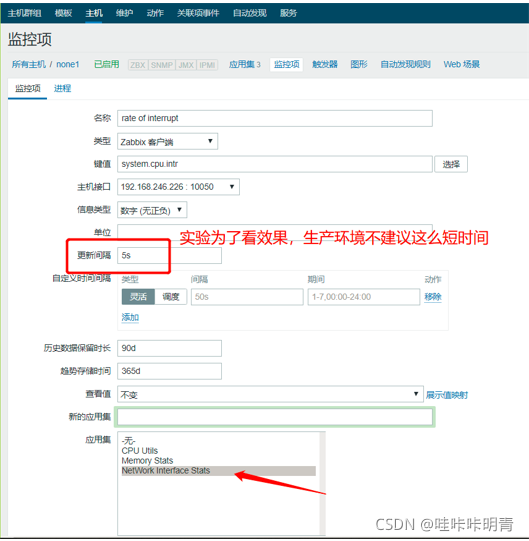The width and height of the screenshot is (529, 541).
Task: Open the 信息类型 数字 (无正负) dropdown
Action: point(152,210)
